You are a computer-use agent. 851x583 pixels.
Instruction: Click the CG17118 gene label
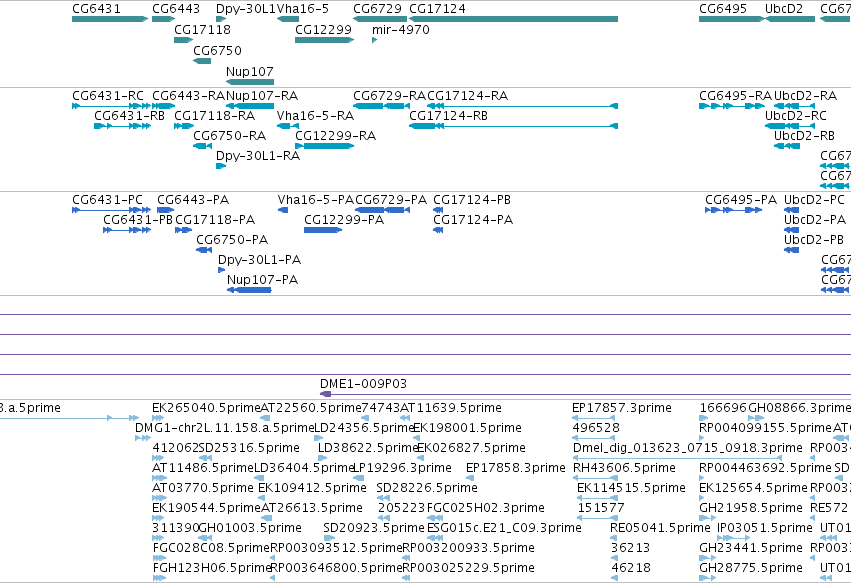[x=202, y=29]
